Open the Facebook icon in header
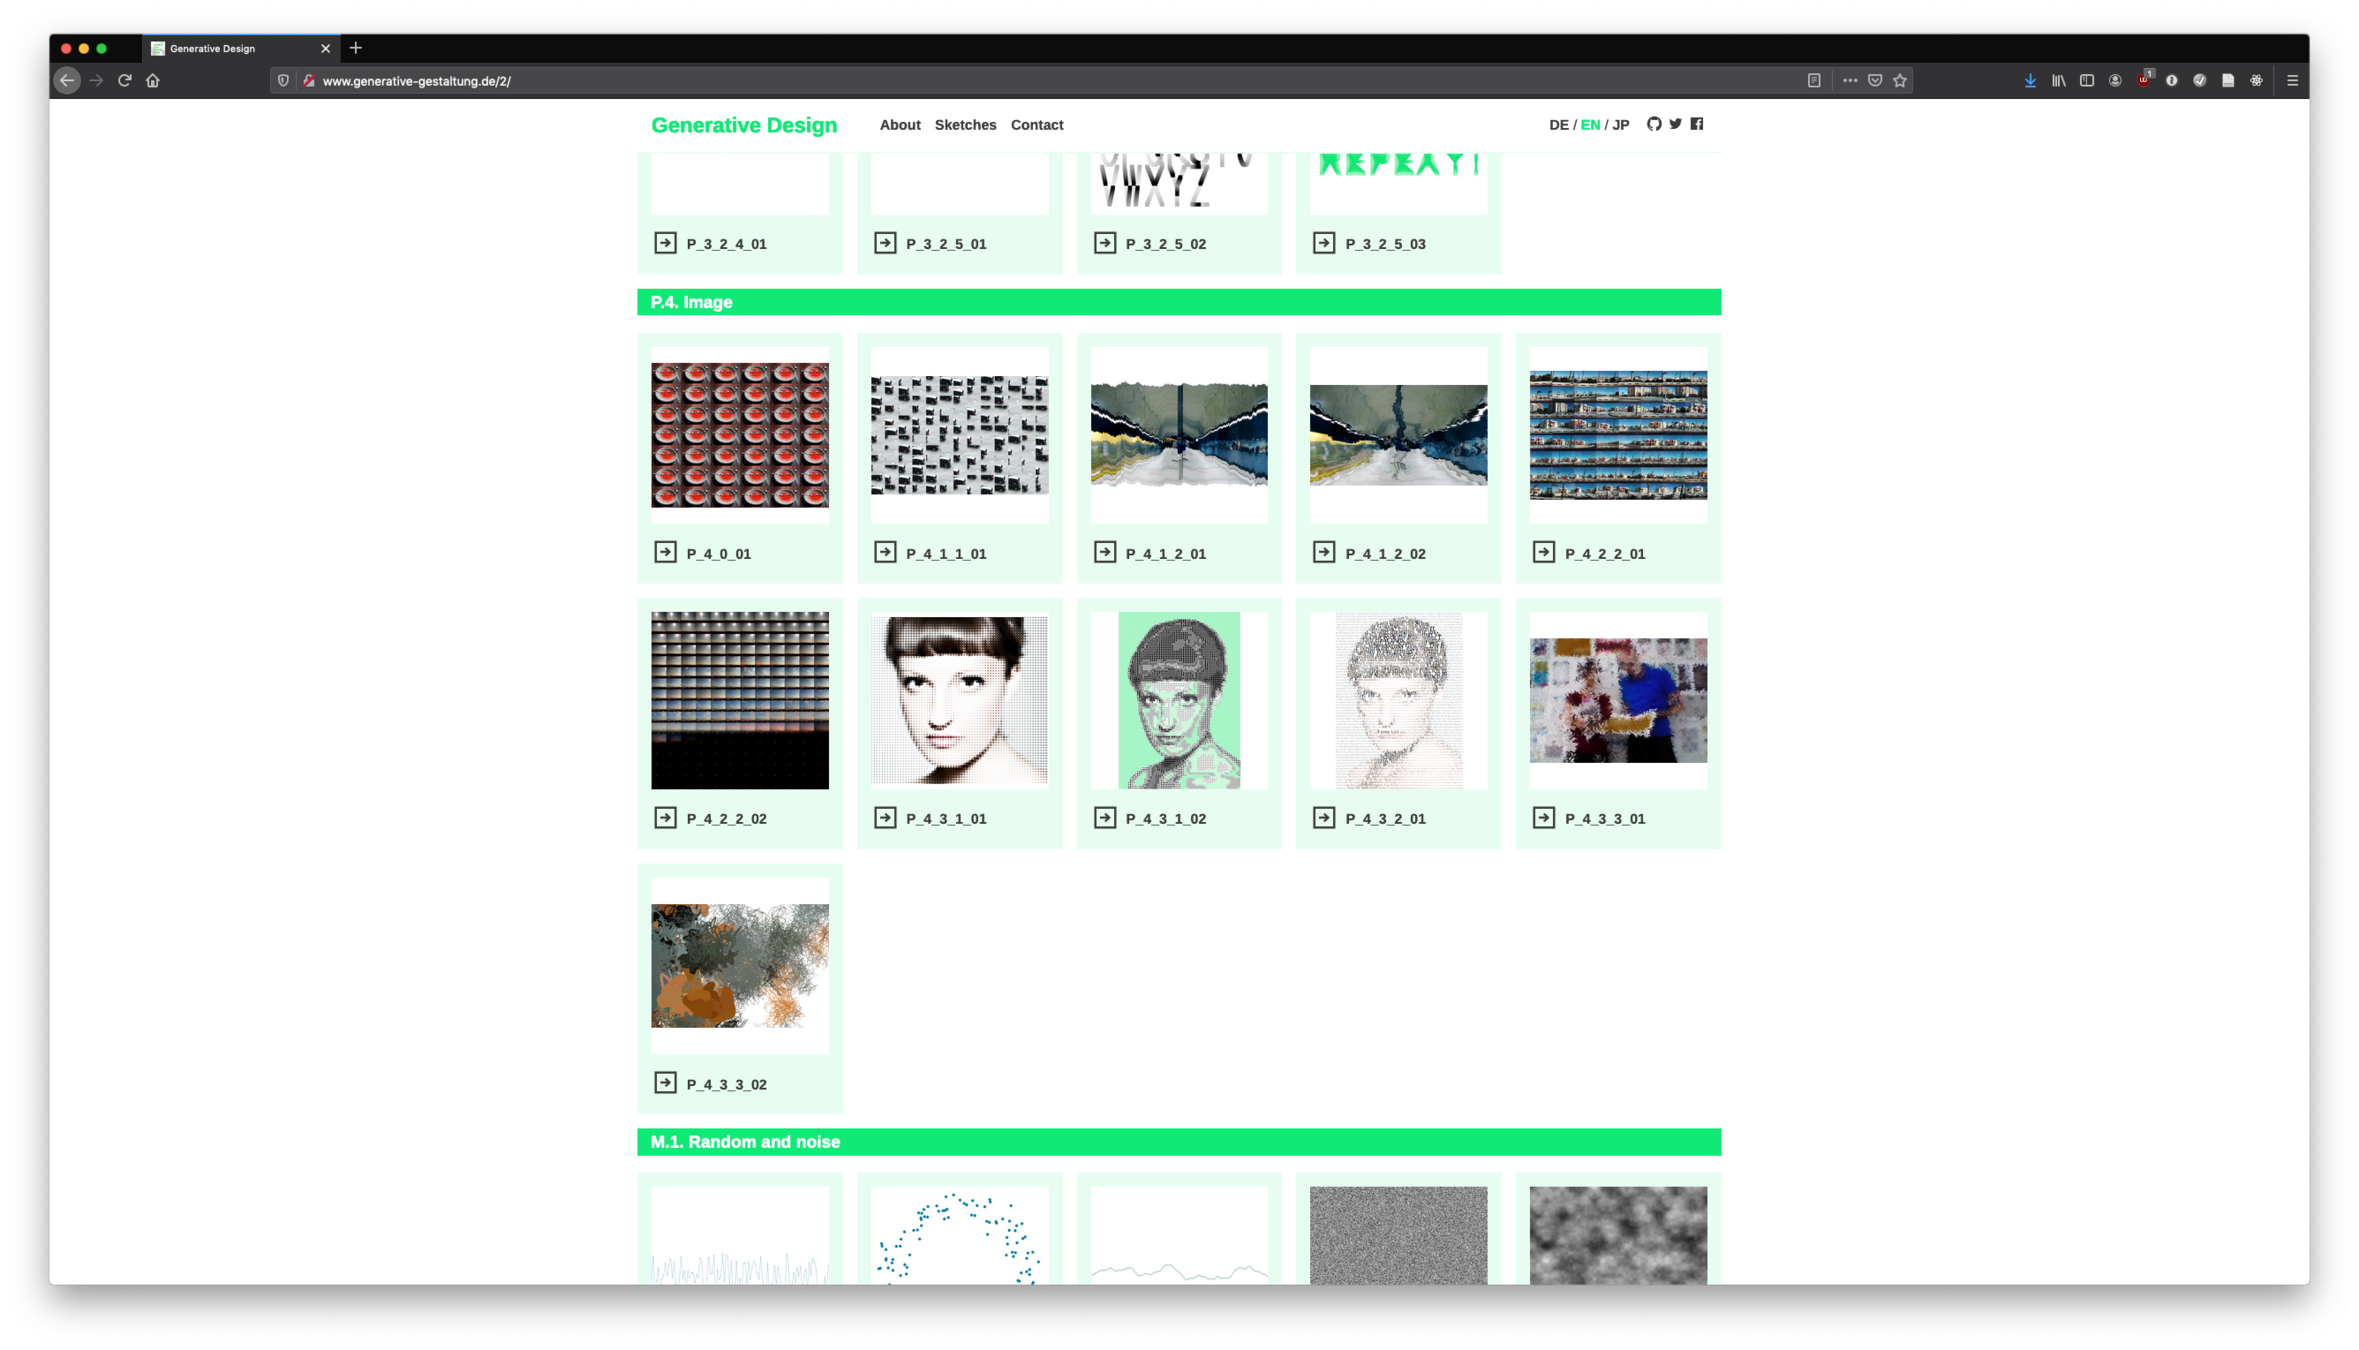This screenshot has height=1350, width=2359. pos(1697,124)
